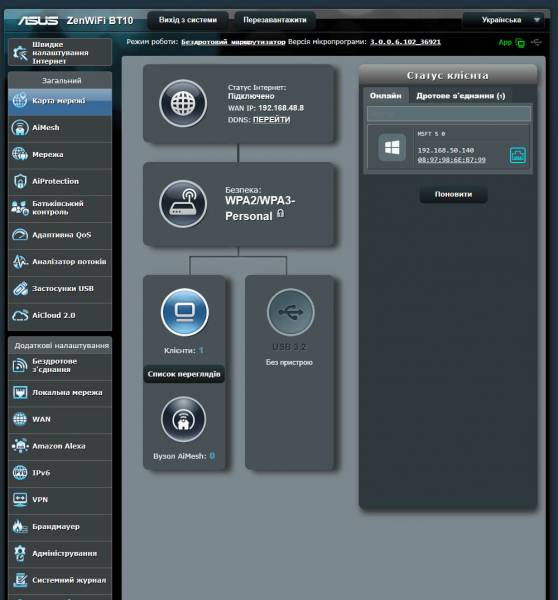The width and height of the screenshot is (558, 600).
Task: Open Застосунки USB icon
Action: [20, 289]
